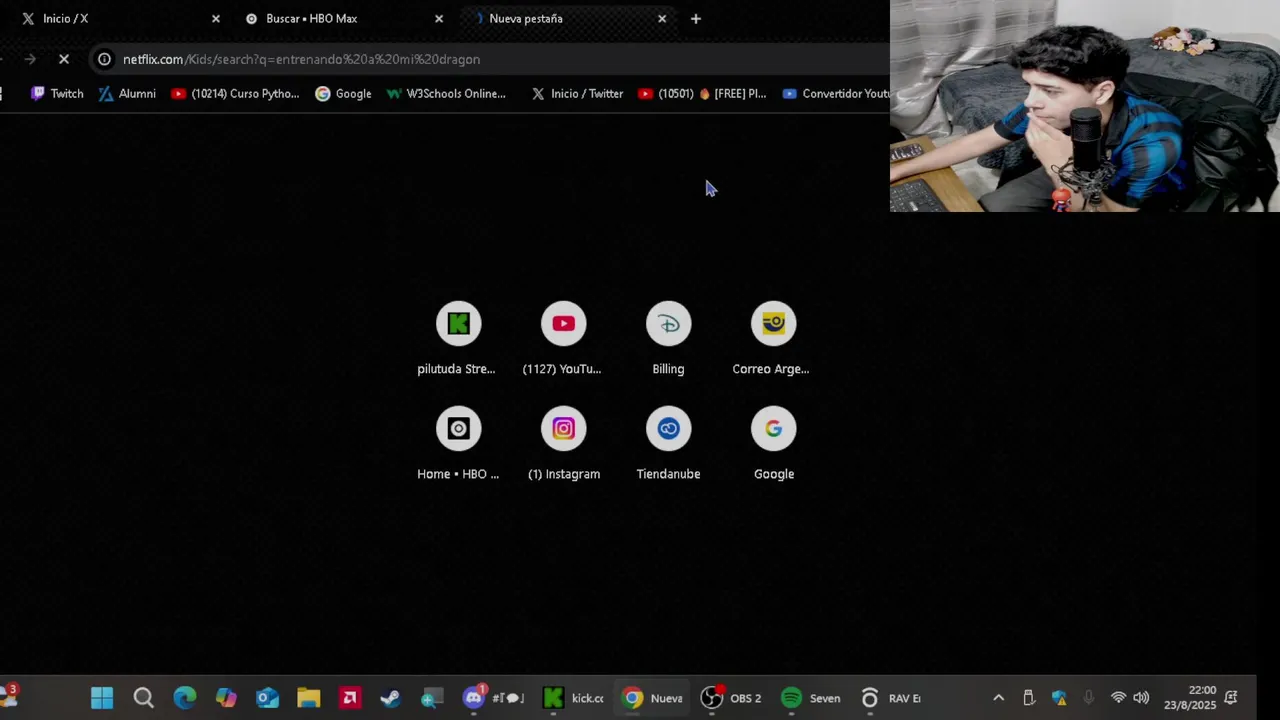Close the Nueva pestaña tab
The image size is (1280, 720).
coord(661,18)
